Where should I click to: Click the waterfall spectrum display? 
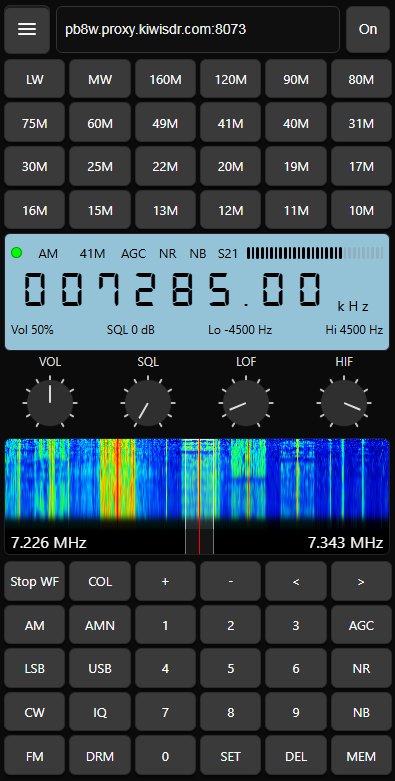pos(197,496)
